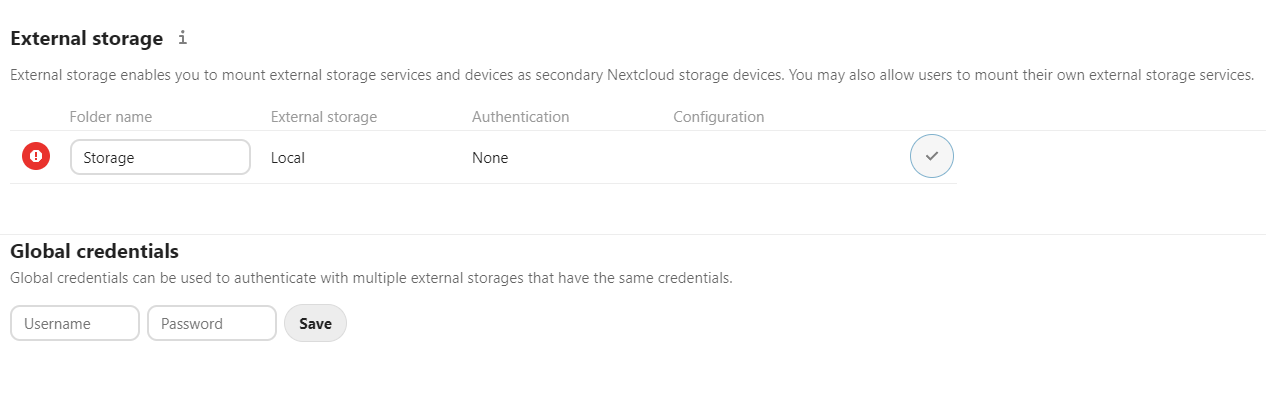
Task: Click the Global credentials section heading
Action: [x=94, y=251]
